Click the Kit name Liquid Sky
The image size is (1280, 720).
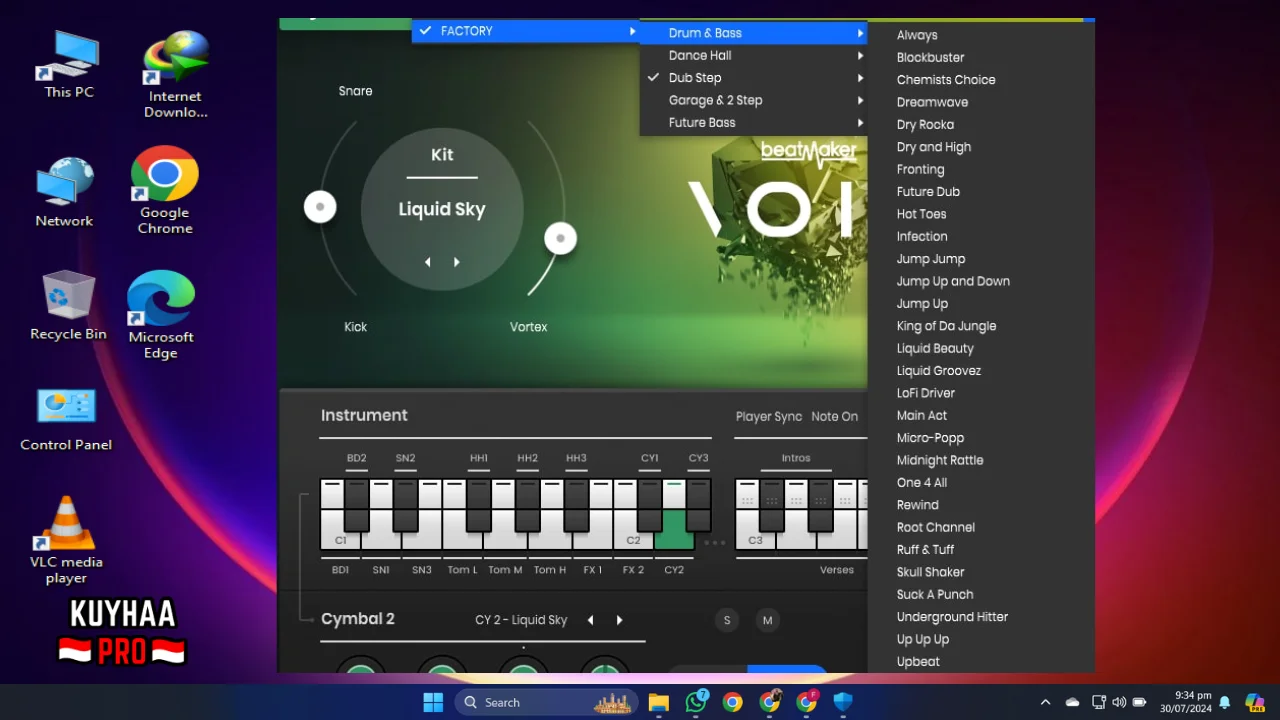[x=442, y=210]
